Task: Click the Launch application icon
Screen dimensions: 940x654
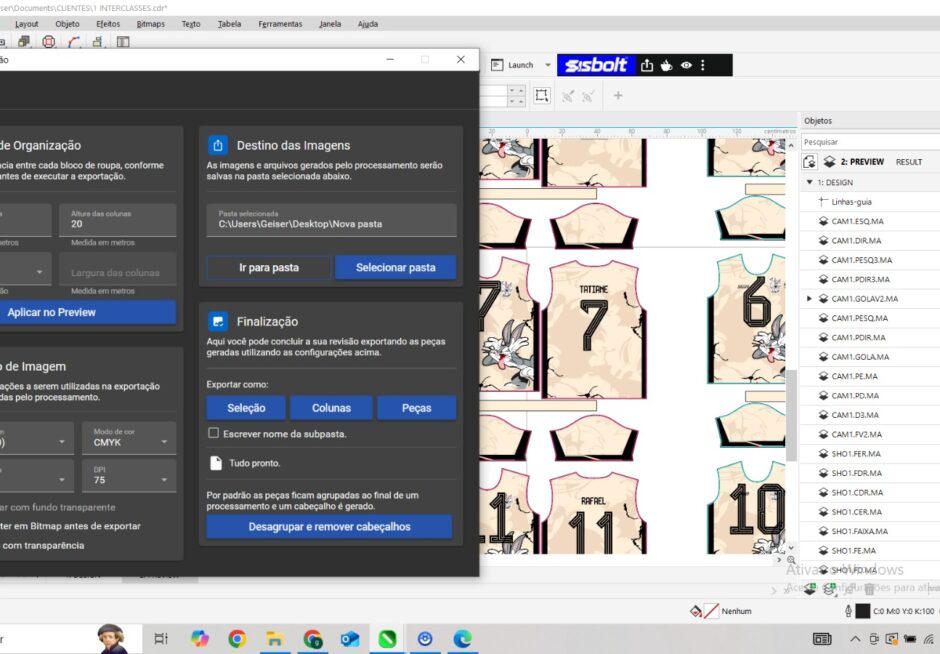Action: 497,65
